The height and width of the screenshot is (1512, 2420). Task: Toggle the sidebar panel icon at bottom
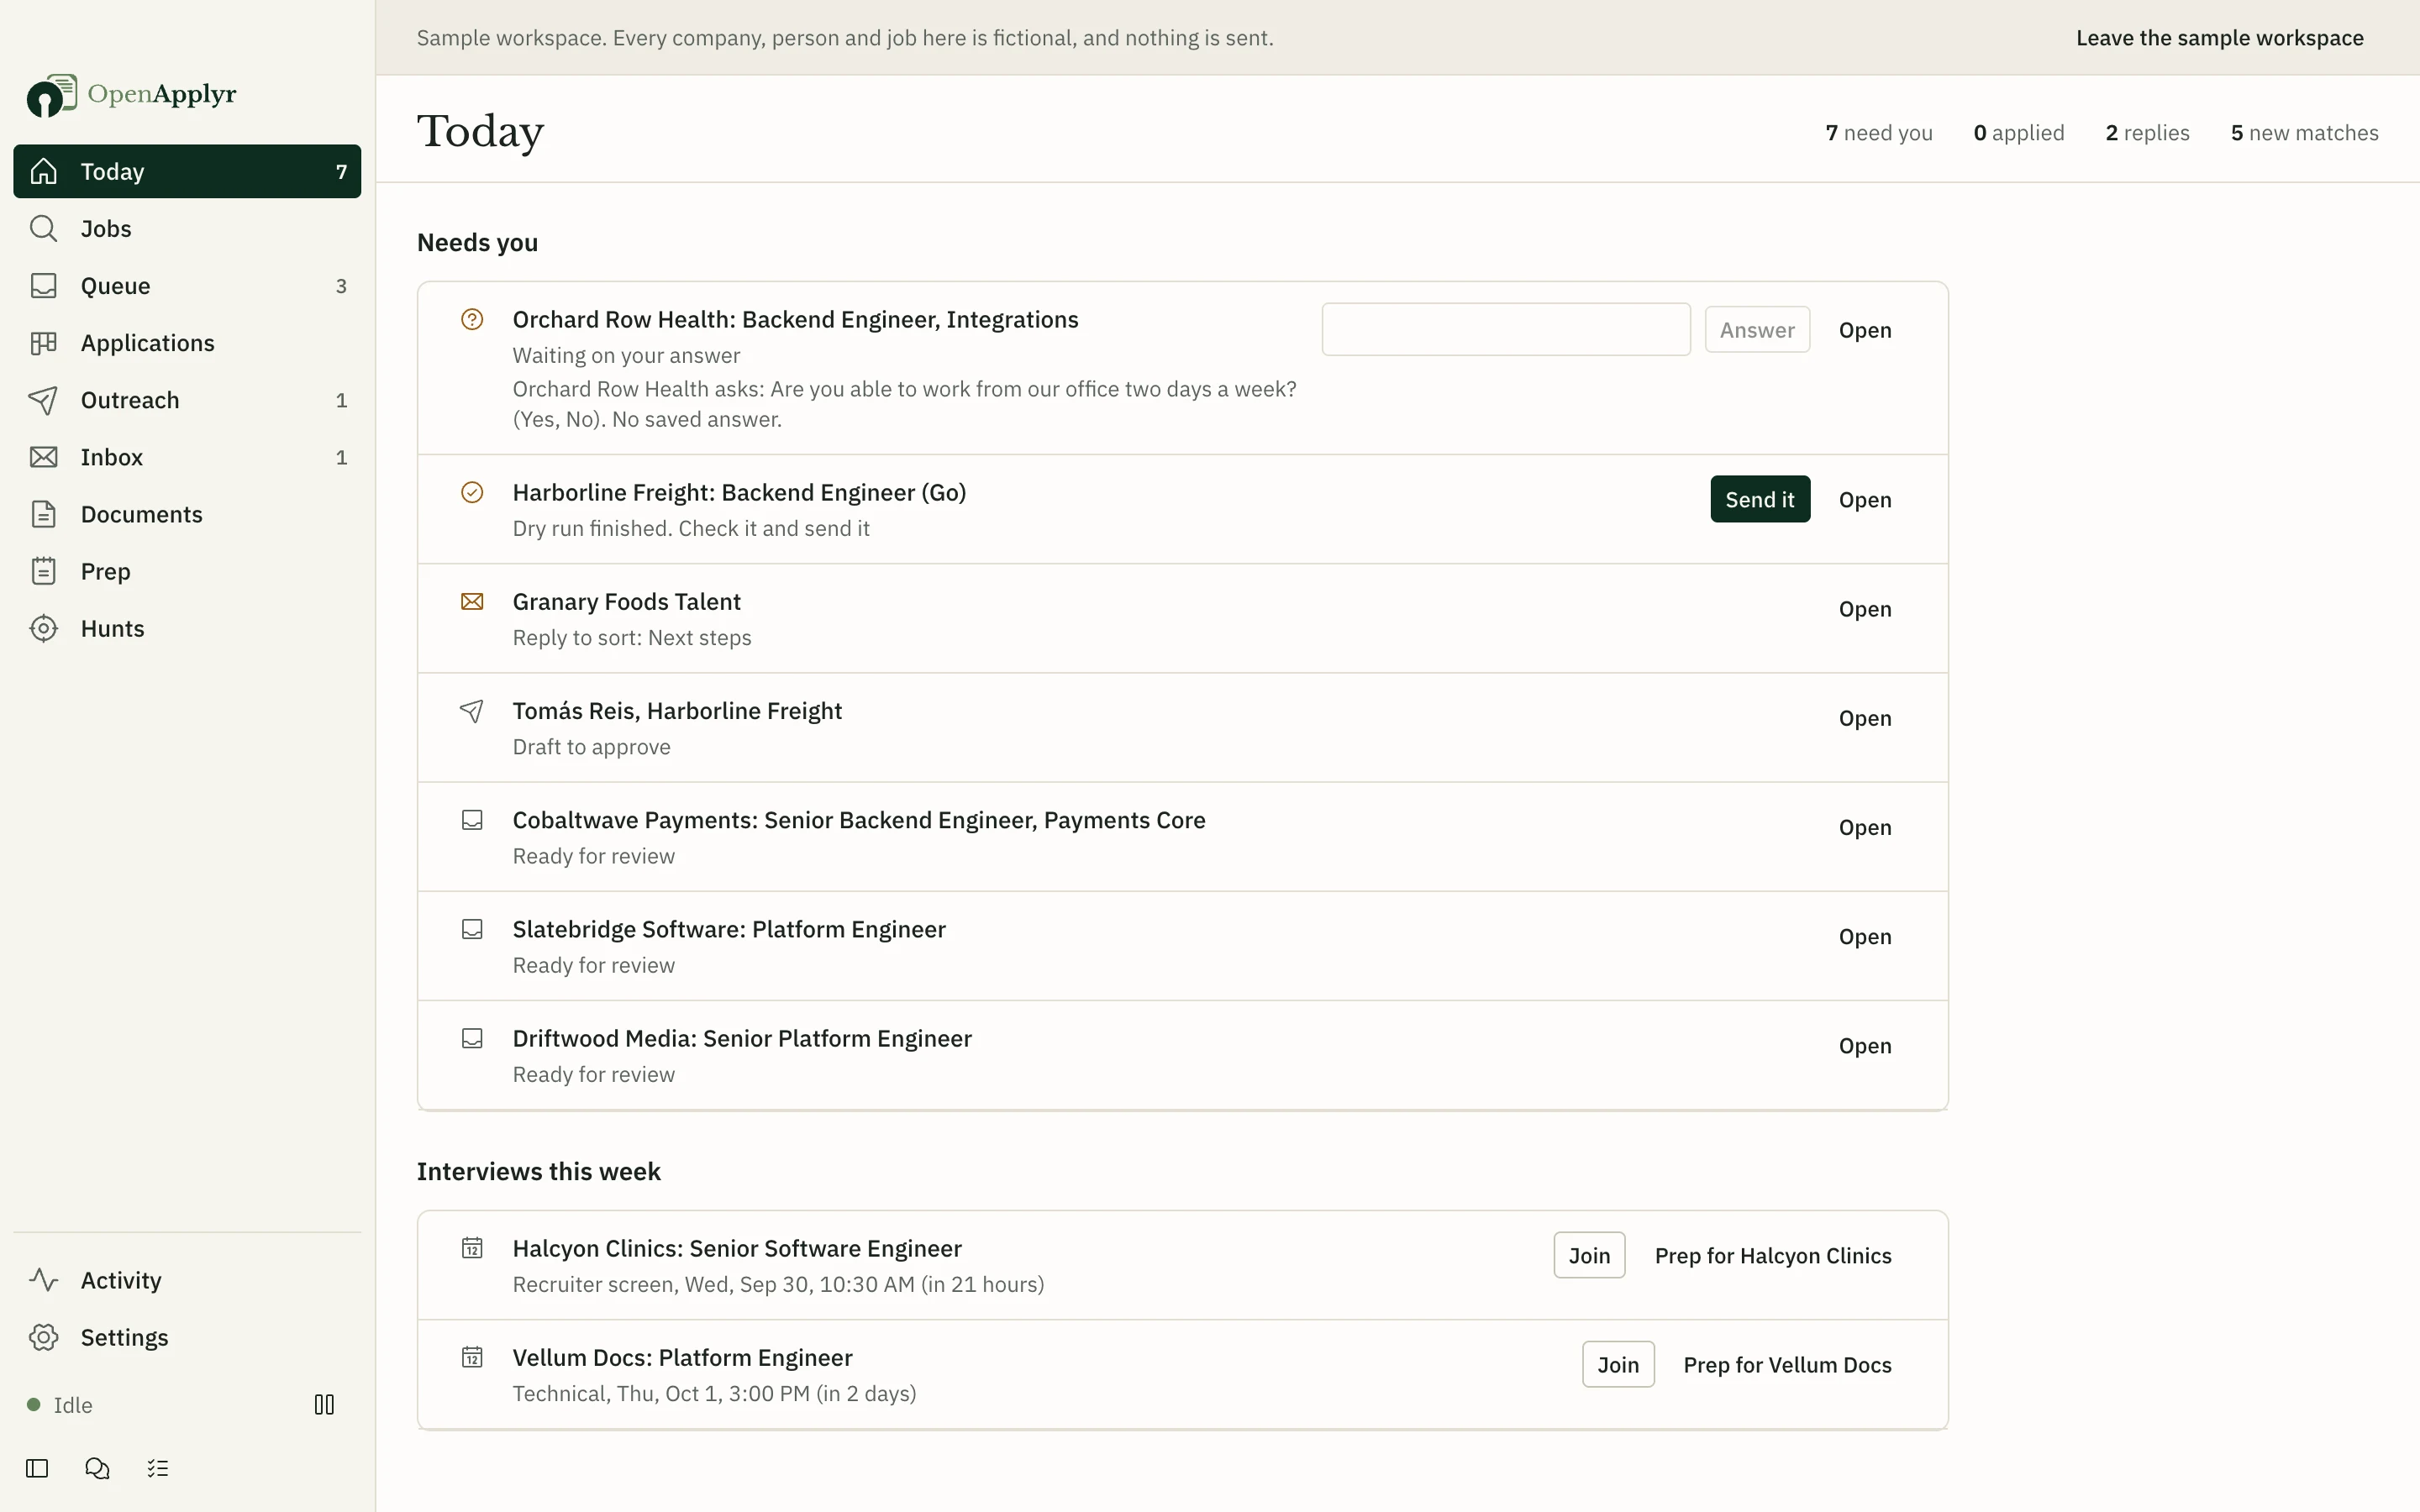coord(37,1468)
